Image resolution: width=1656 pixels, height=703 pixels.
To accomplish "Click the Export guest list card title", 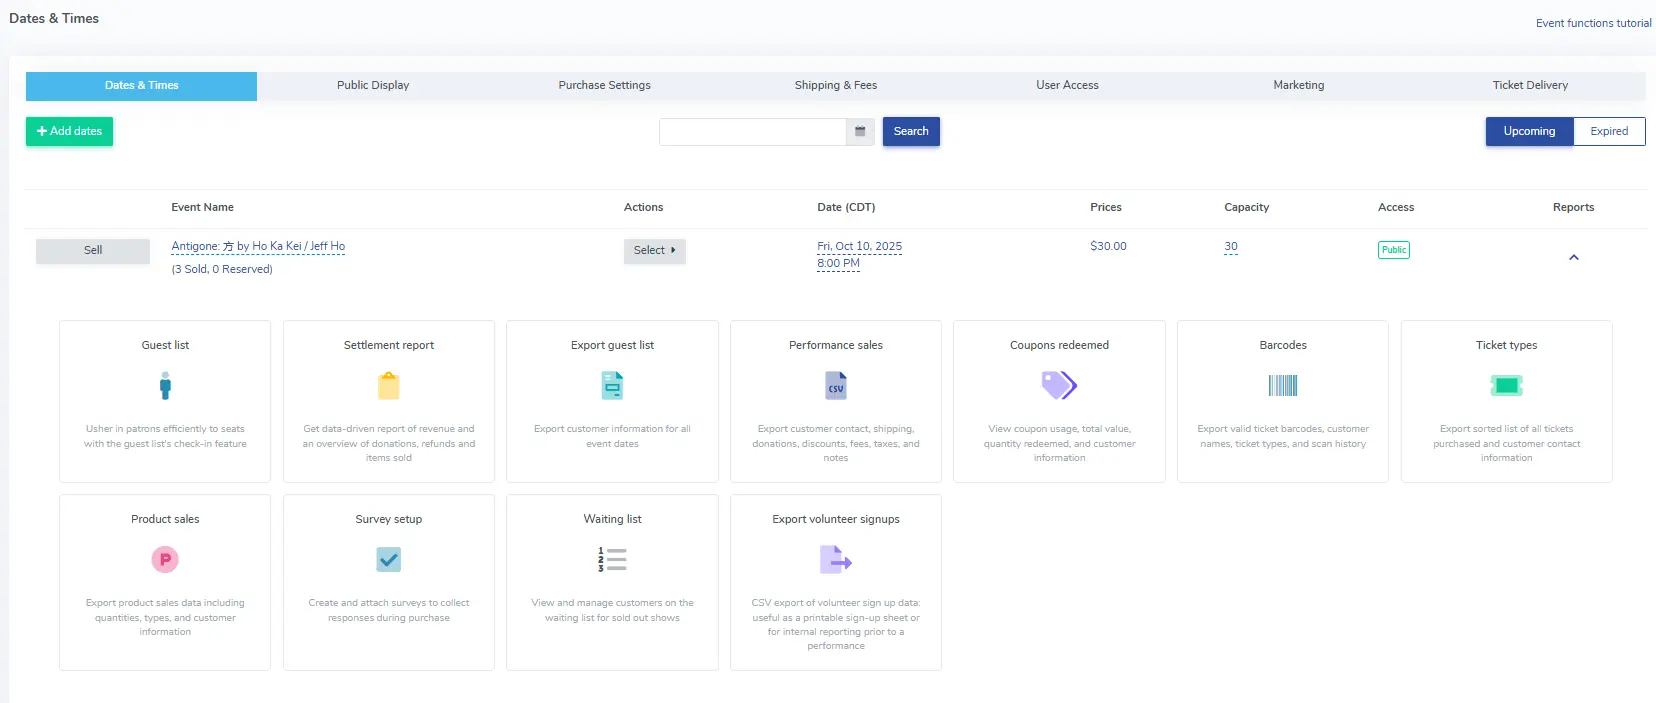I will click(x=612, y=345).
